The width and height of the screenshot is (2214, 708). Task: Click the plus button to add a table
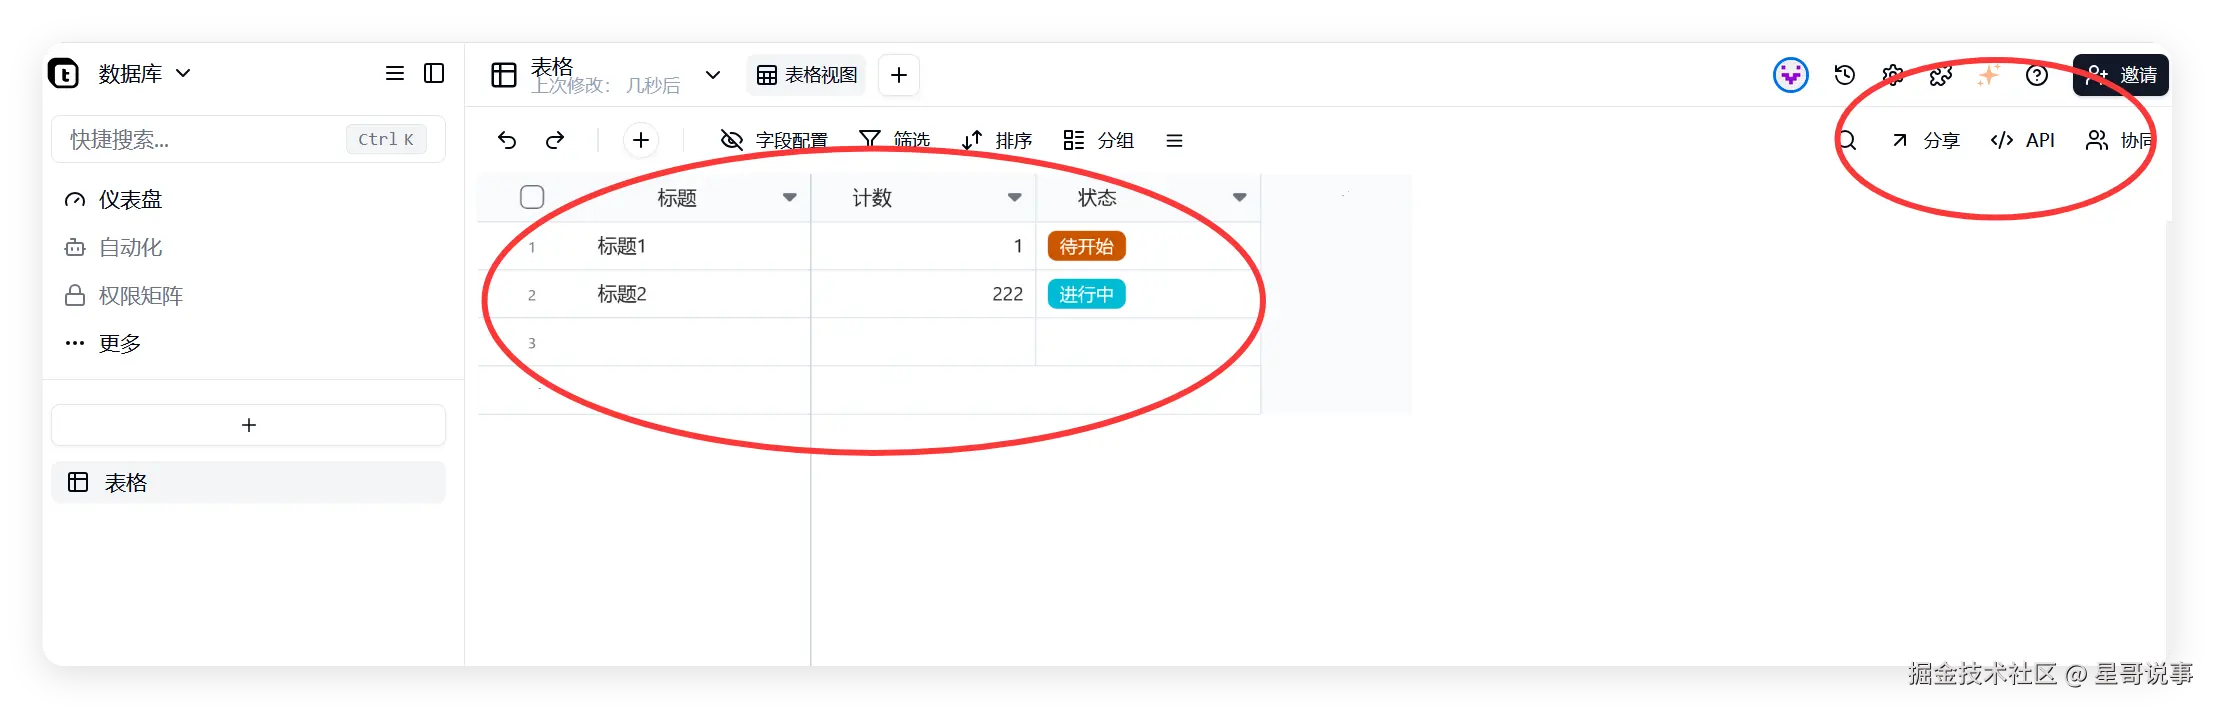pos(248,425)
